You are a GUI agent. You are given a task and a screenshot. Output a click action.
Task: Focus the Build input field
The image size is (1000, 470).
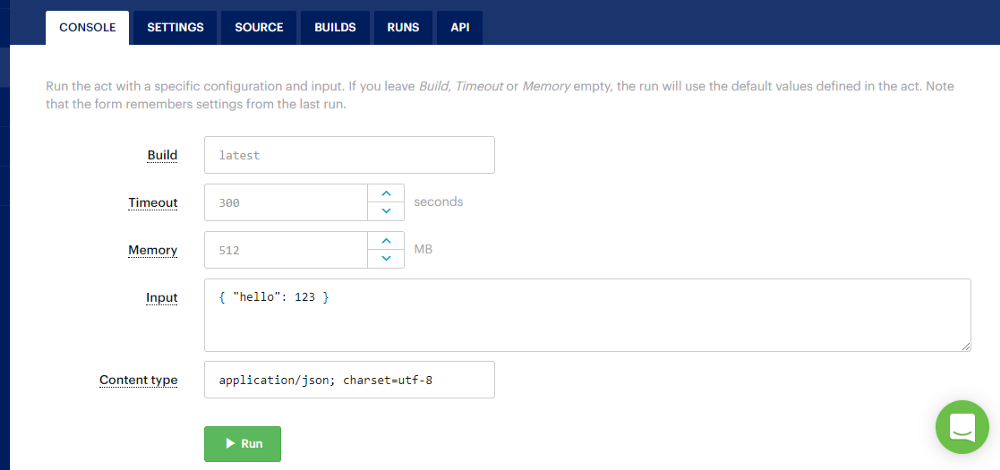pos(349,155)
